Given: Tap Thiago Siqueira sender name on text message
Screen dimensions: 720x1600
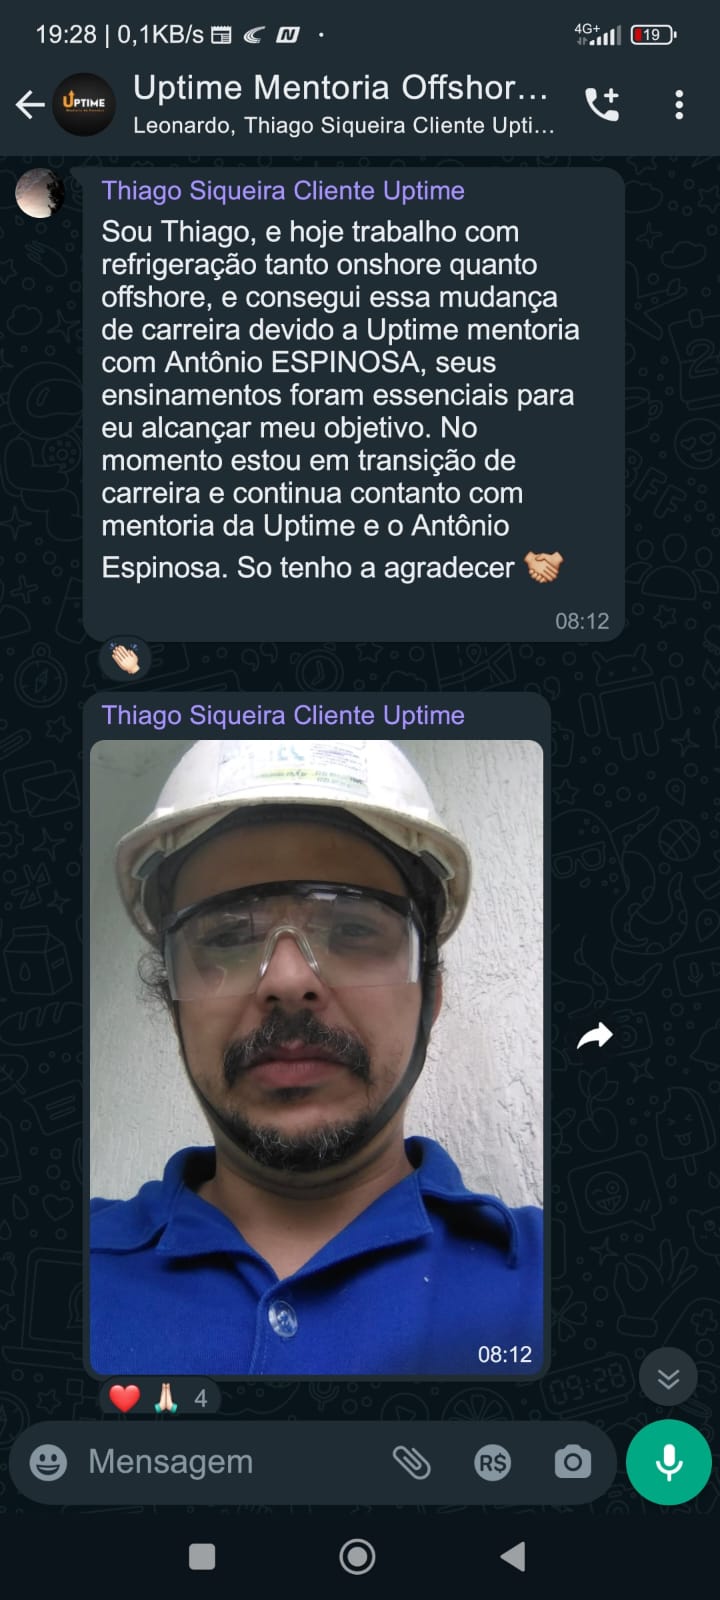Looking at the screenshot, I should [283, 191].
